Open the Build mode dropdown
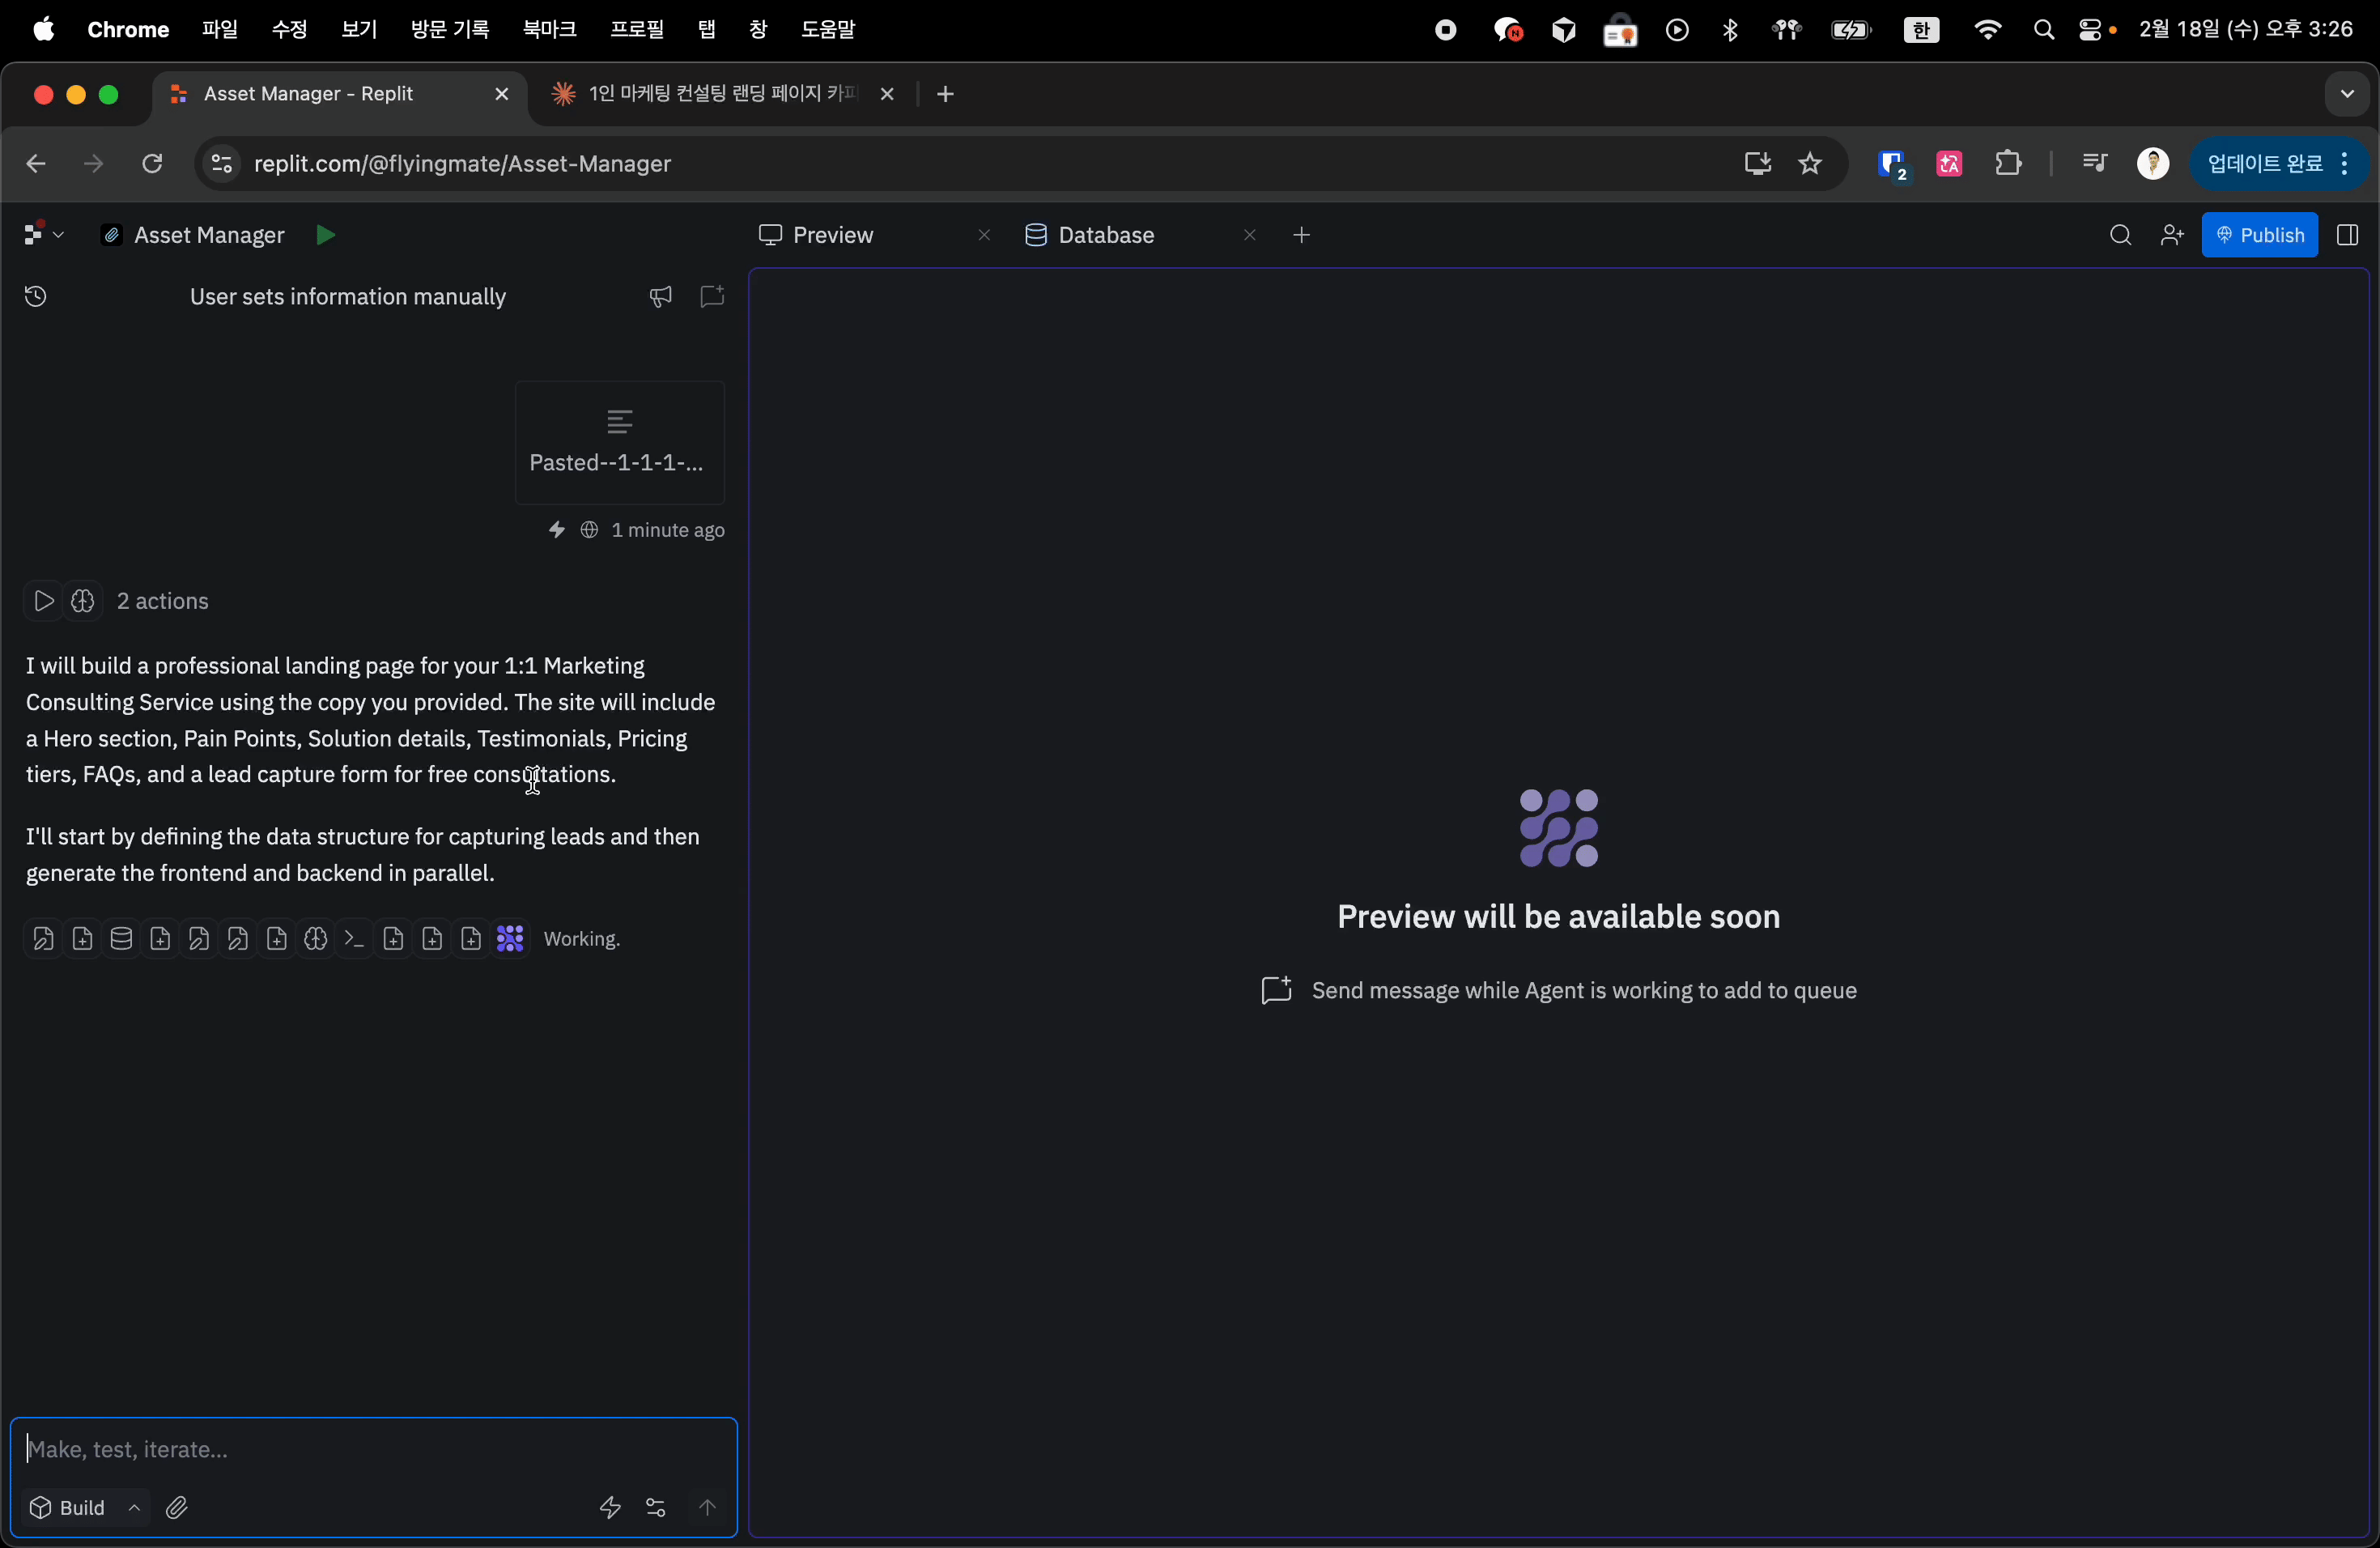Image resolution: width=2380 pixels, height=1548 pixels. point(84,1507)
